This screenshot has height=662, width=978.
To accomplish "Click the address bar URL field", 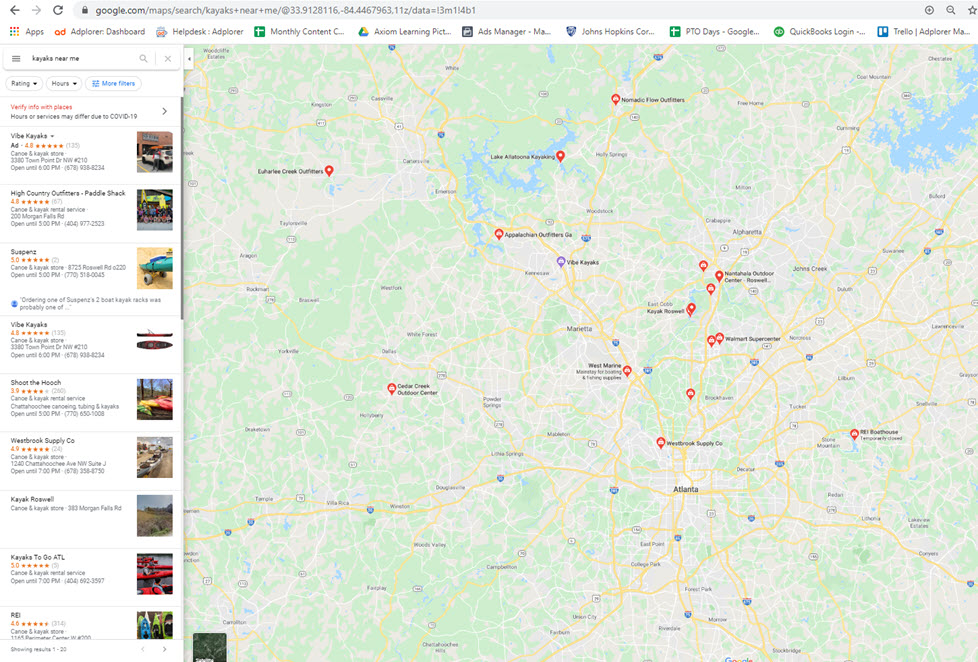I will pyautogui.click(x=286, y=10).
